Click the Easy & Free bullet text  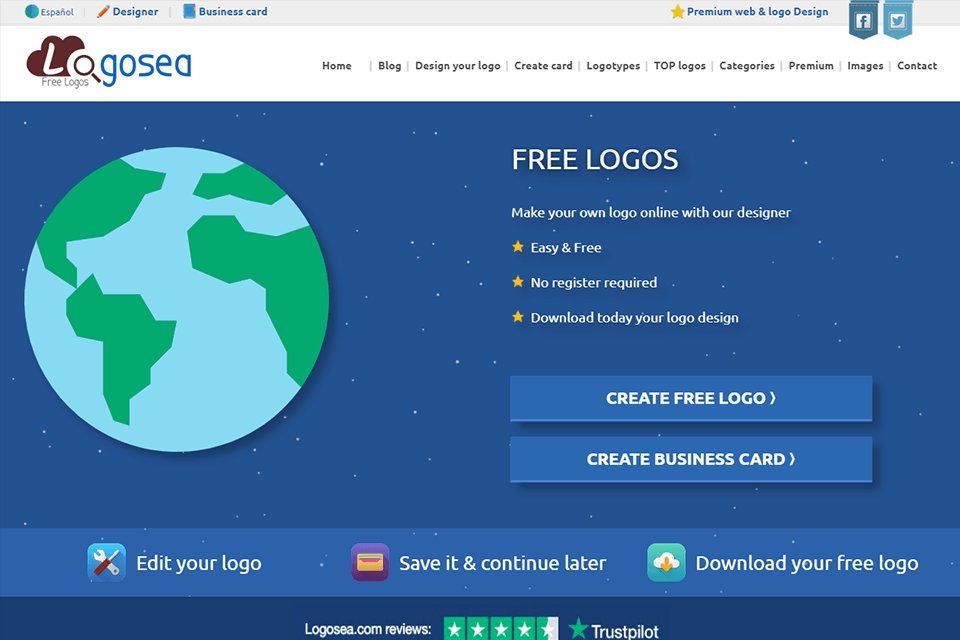[566, 247]
